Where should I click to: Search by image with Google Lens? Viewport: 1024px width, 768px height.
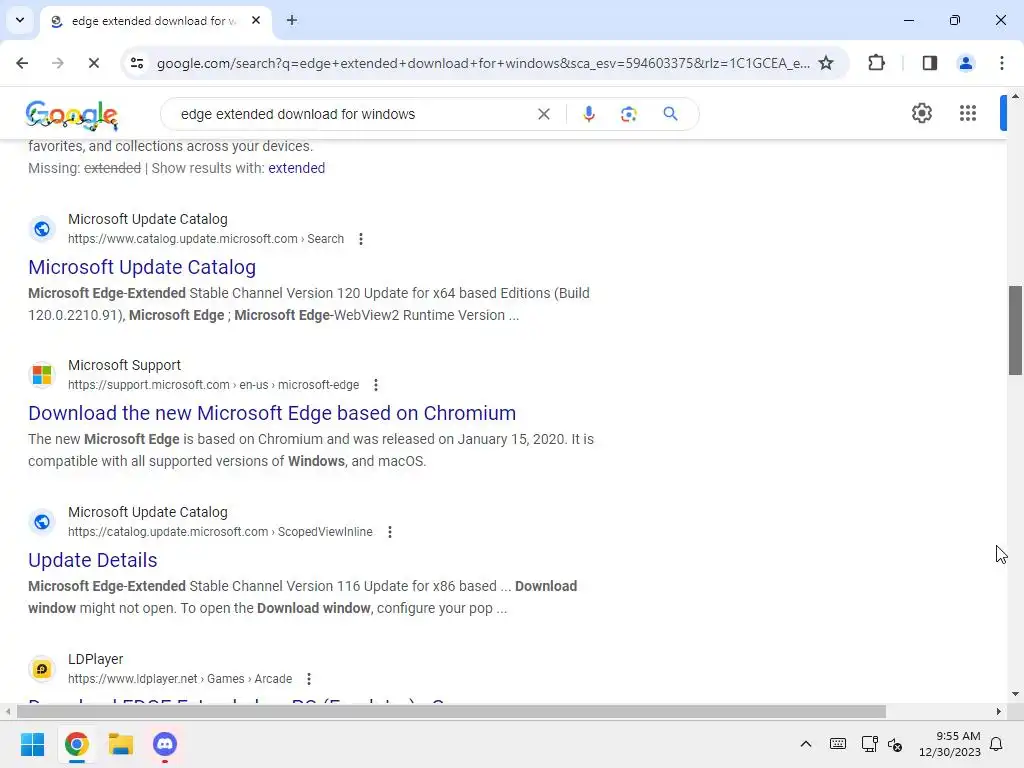tap(628, 114)
